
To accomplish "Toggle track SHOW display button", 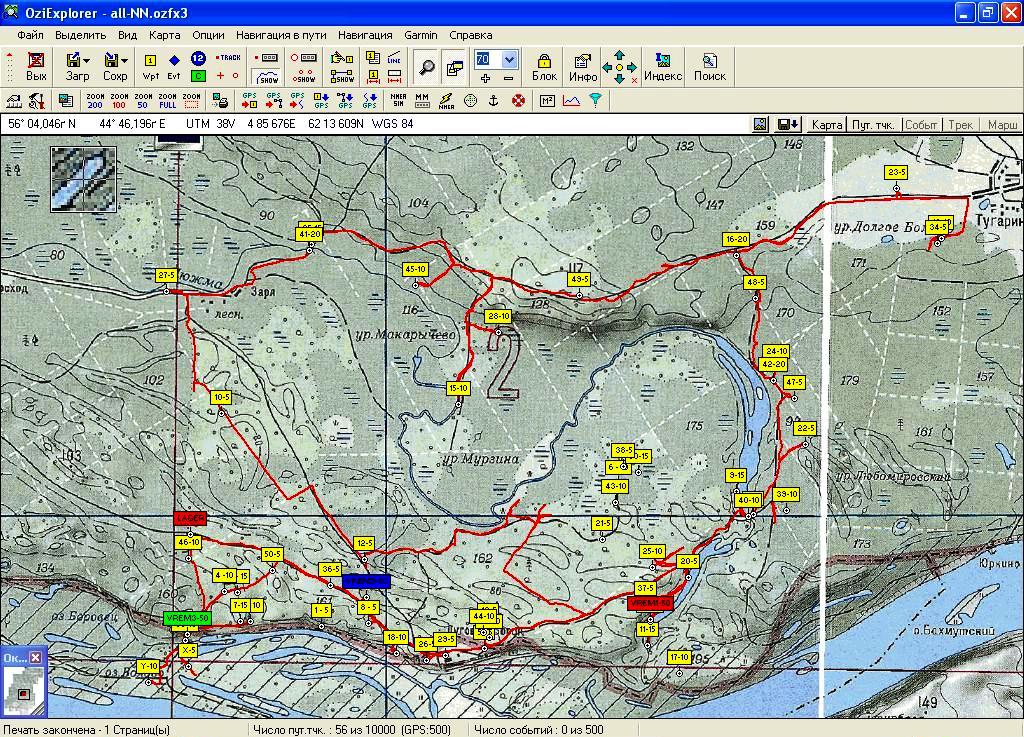I will coord(268,76).
